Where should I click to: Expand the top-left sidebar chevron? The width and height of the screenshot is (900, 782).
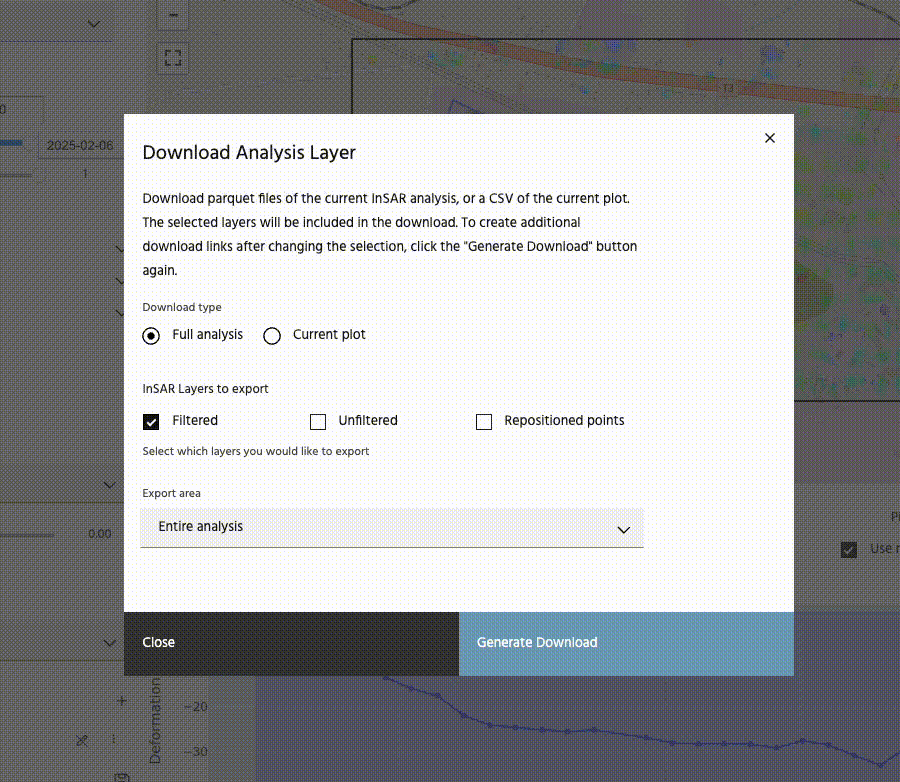point(94,24)
